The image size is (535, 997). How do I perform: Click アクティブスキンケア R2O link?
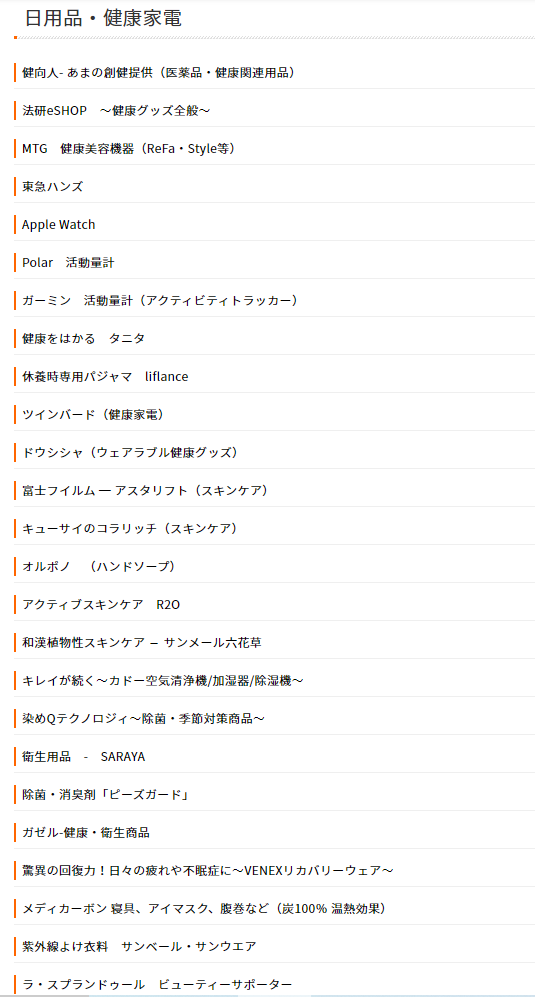[x=101, y=605]
